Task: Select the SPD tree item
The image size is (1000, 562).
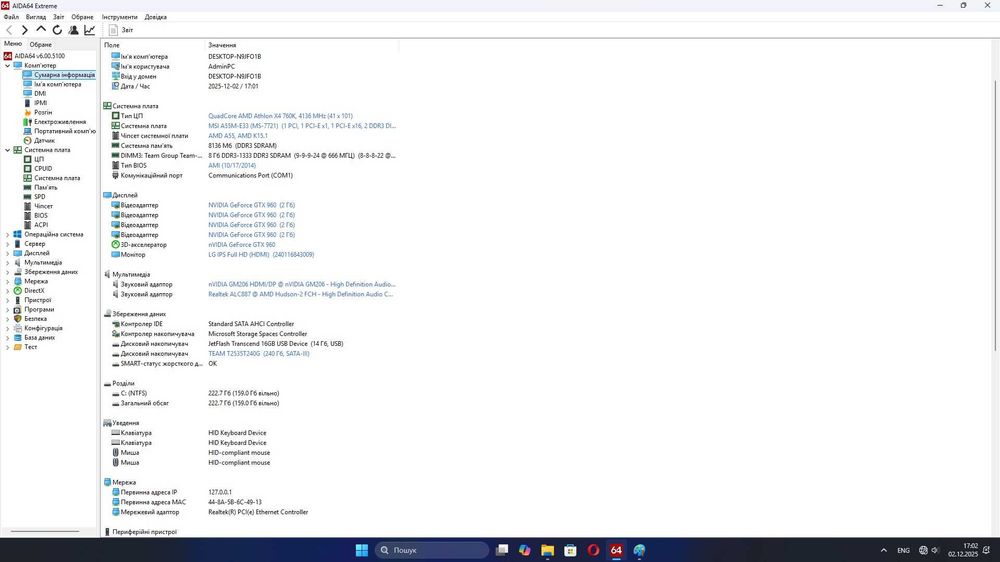Action: point(40,197)
